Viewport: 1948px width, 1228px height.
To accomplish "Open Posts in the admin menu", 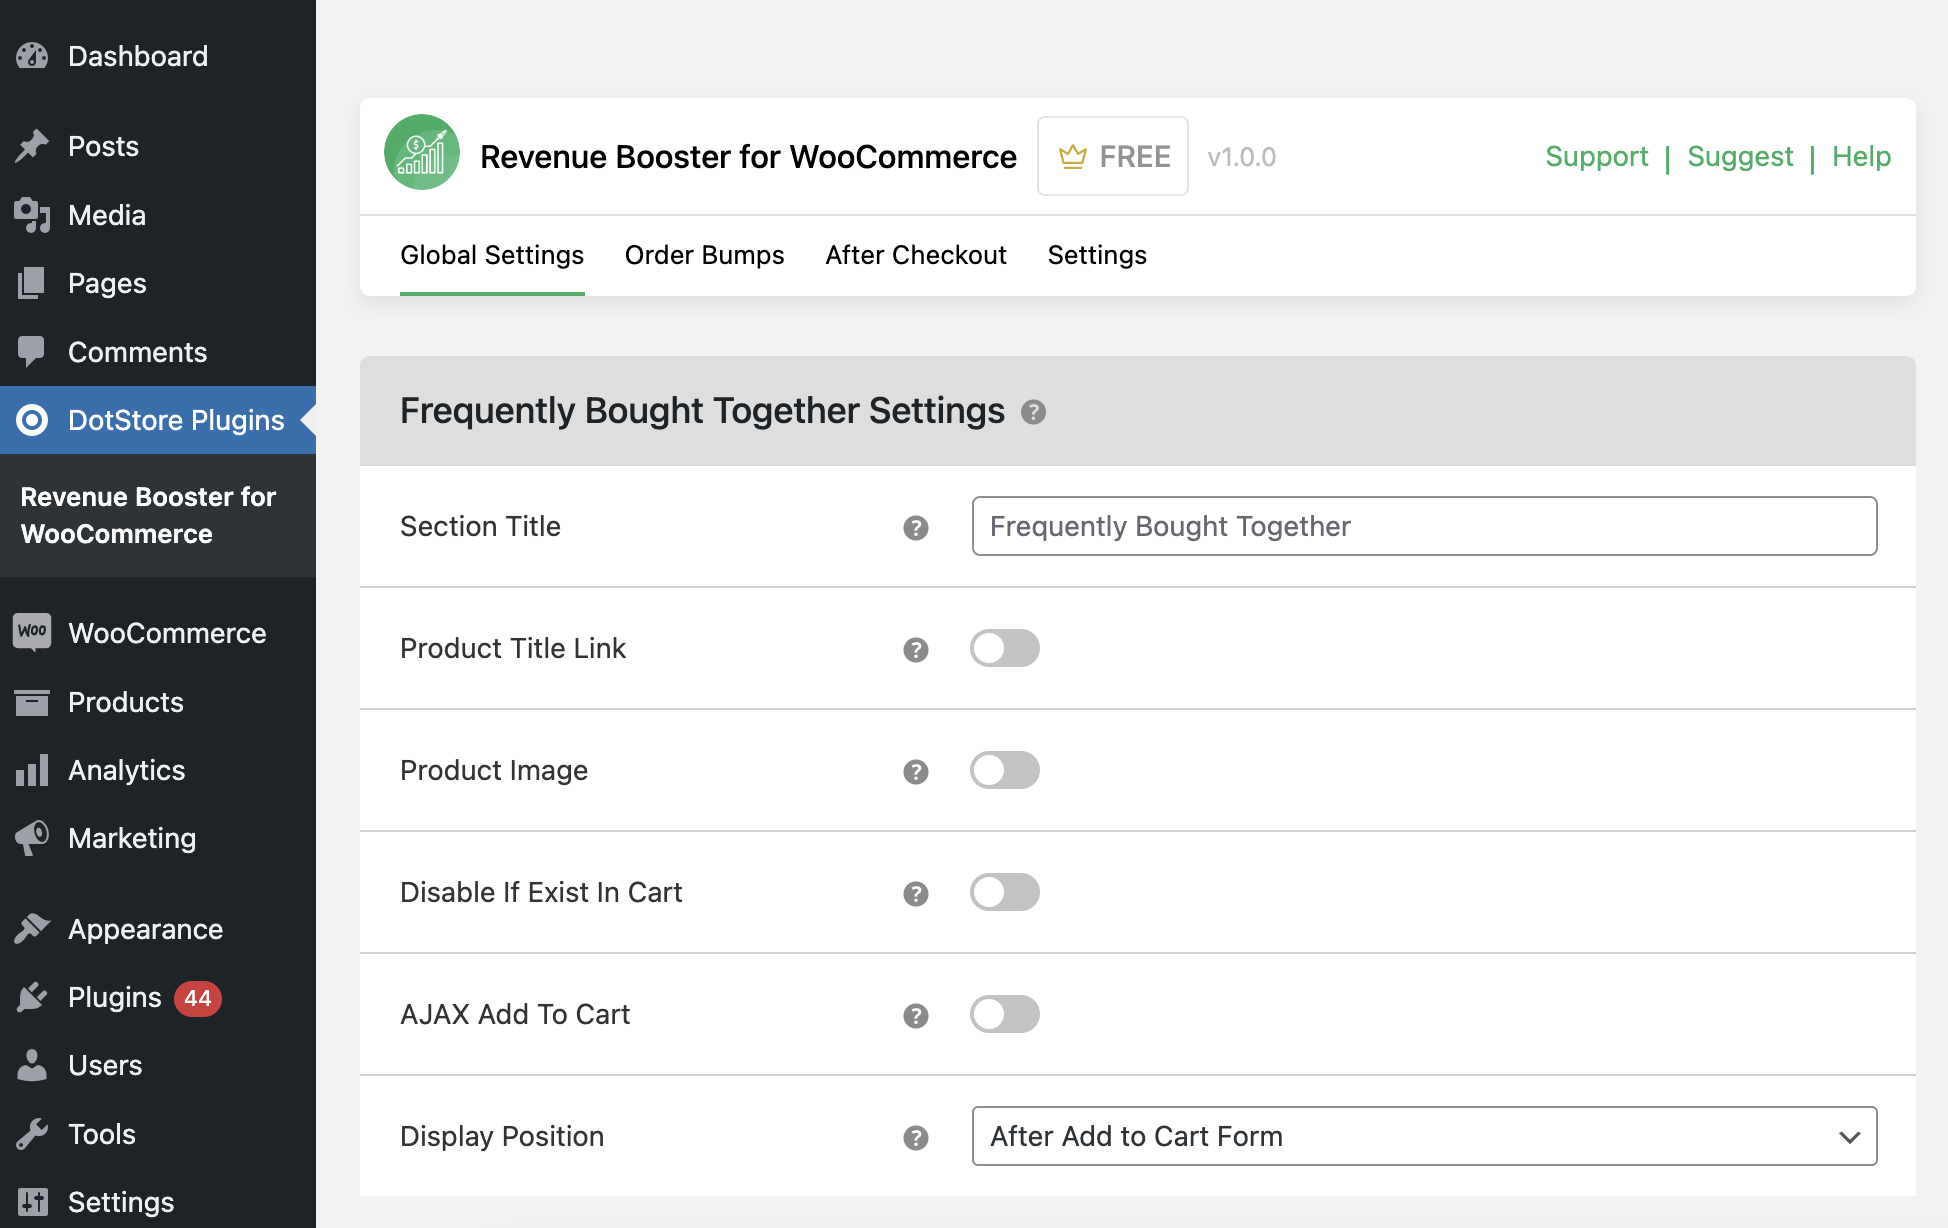I will tap(158, 146).
